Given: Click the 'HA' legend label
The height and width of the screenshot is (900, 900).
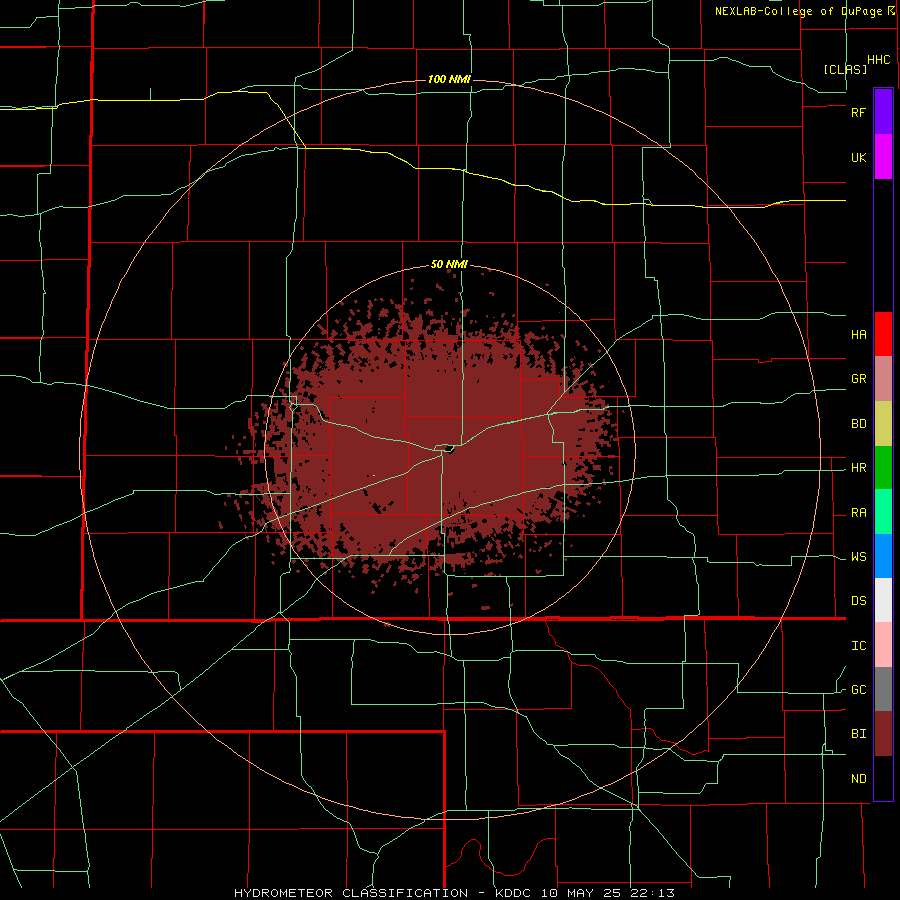Looking at the screenshot, I should [858, 334].
